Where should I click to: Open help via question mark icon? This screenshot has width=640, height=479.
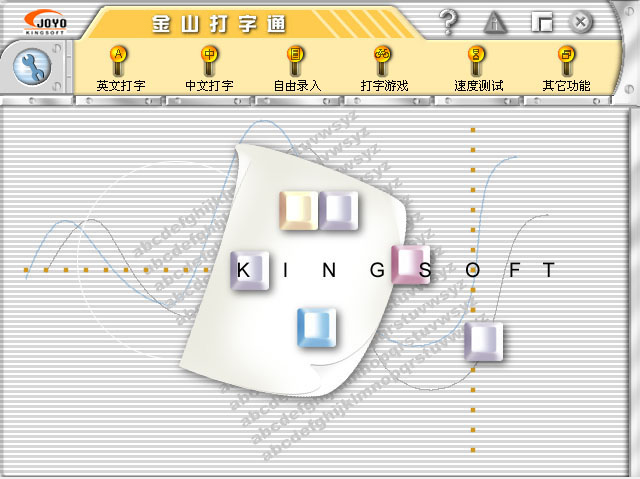pyautogui.click(x=448, y=22)
